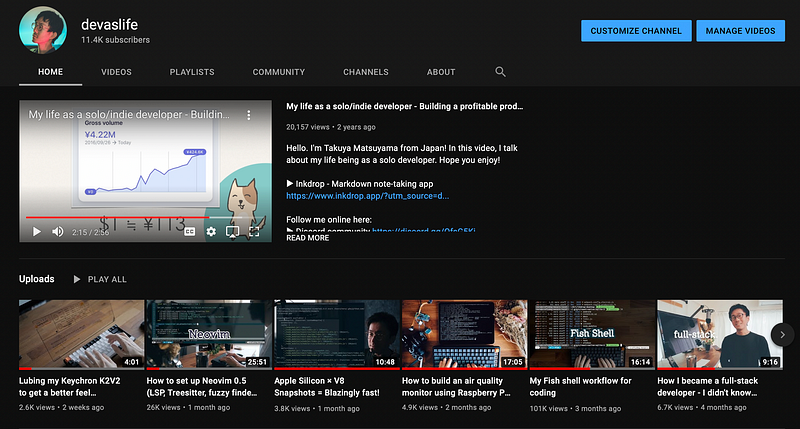The image size is (800, 429).
Task: Click the 'Follow me online here:' line
Action: coord(329,220)
